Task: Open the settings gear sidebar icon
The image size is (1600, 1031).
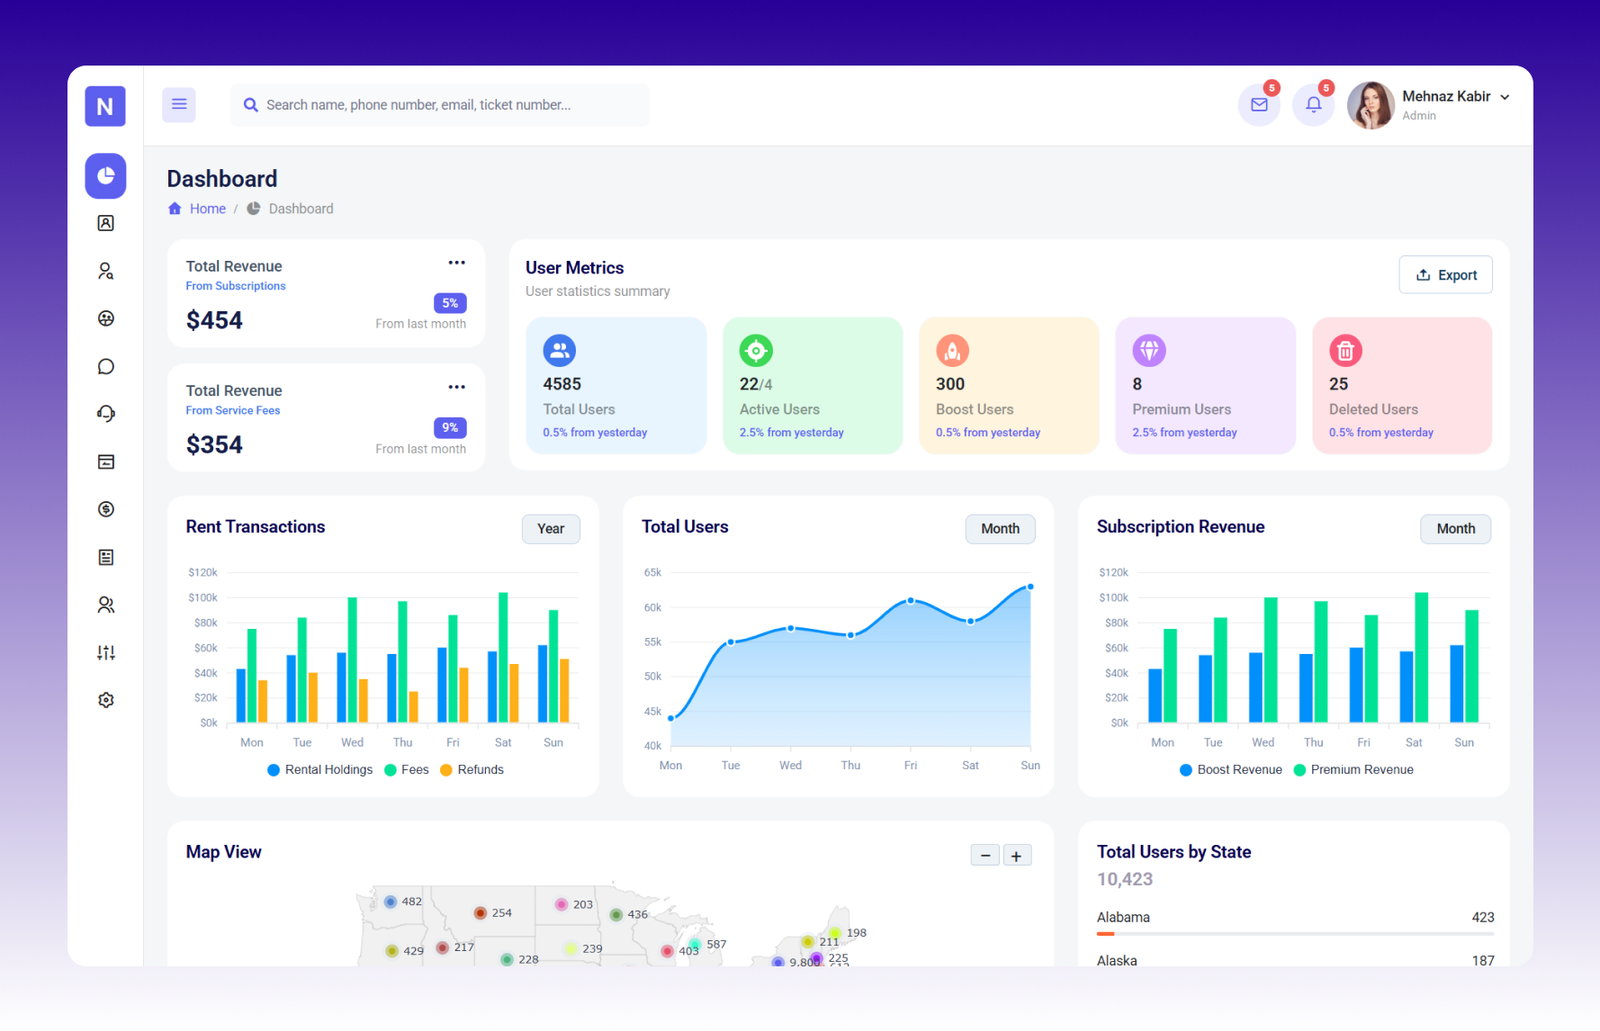Action: pos(106,700)
